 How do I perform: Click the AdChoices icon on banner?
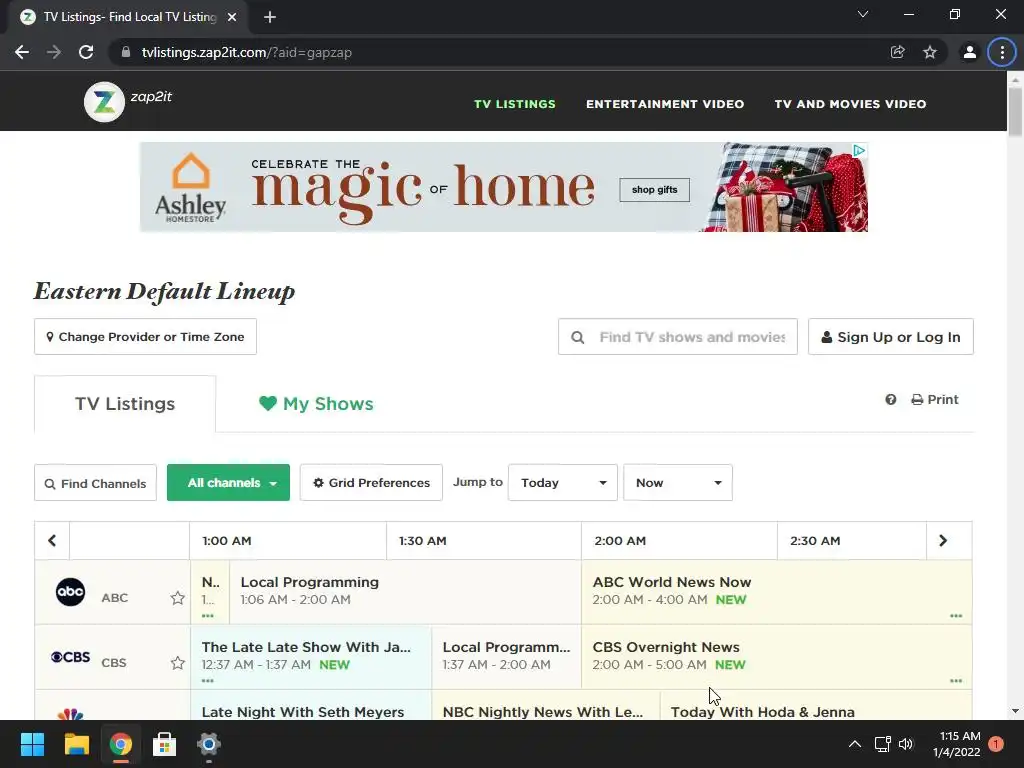click(x=859, y=151)
